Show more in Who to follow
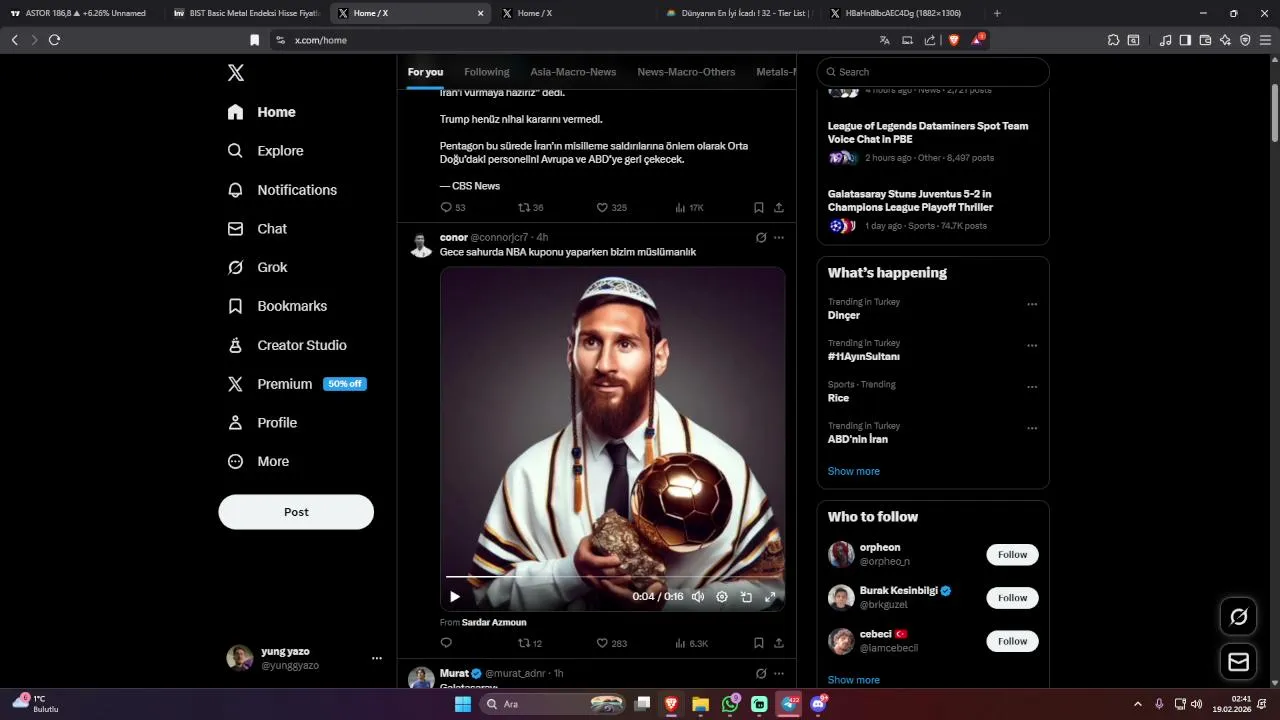The width and height of the screenshot is (1280, 720). pos(854,680)
